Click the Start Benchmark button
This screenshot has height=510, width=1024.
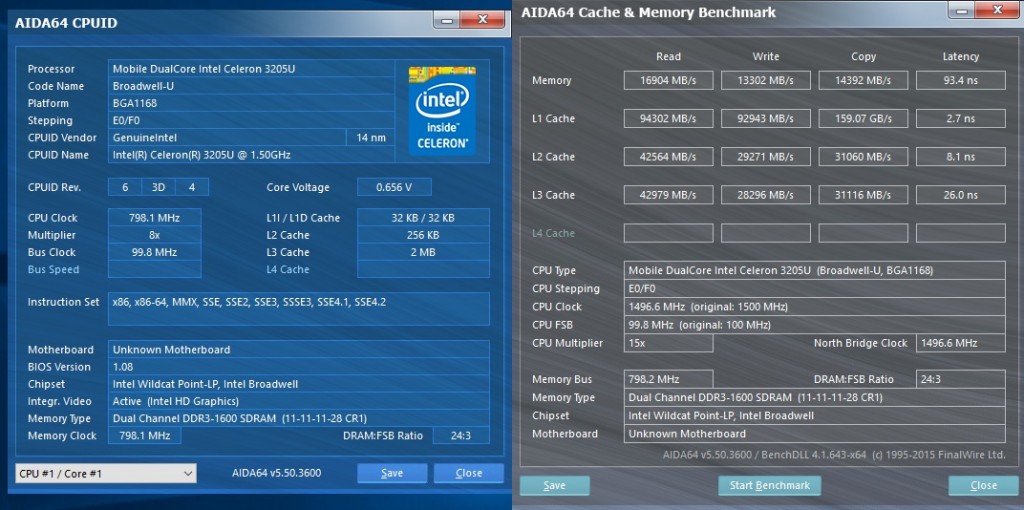[x=769, y=485]
